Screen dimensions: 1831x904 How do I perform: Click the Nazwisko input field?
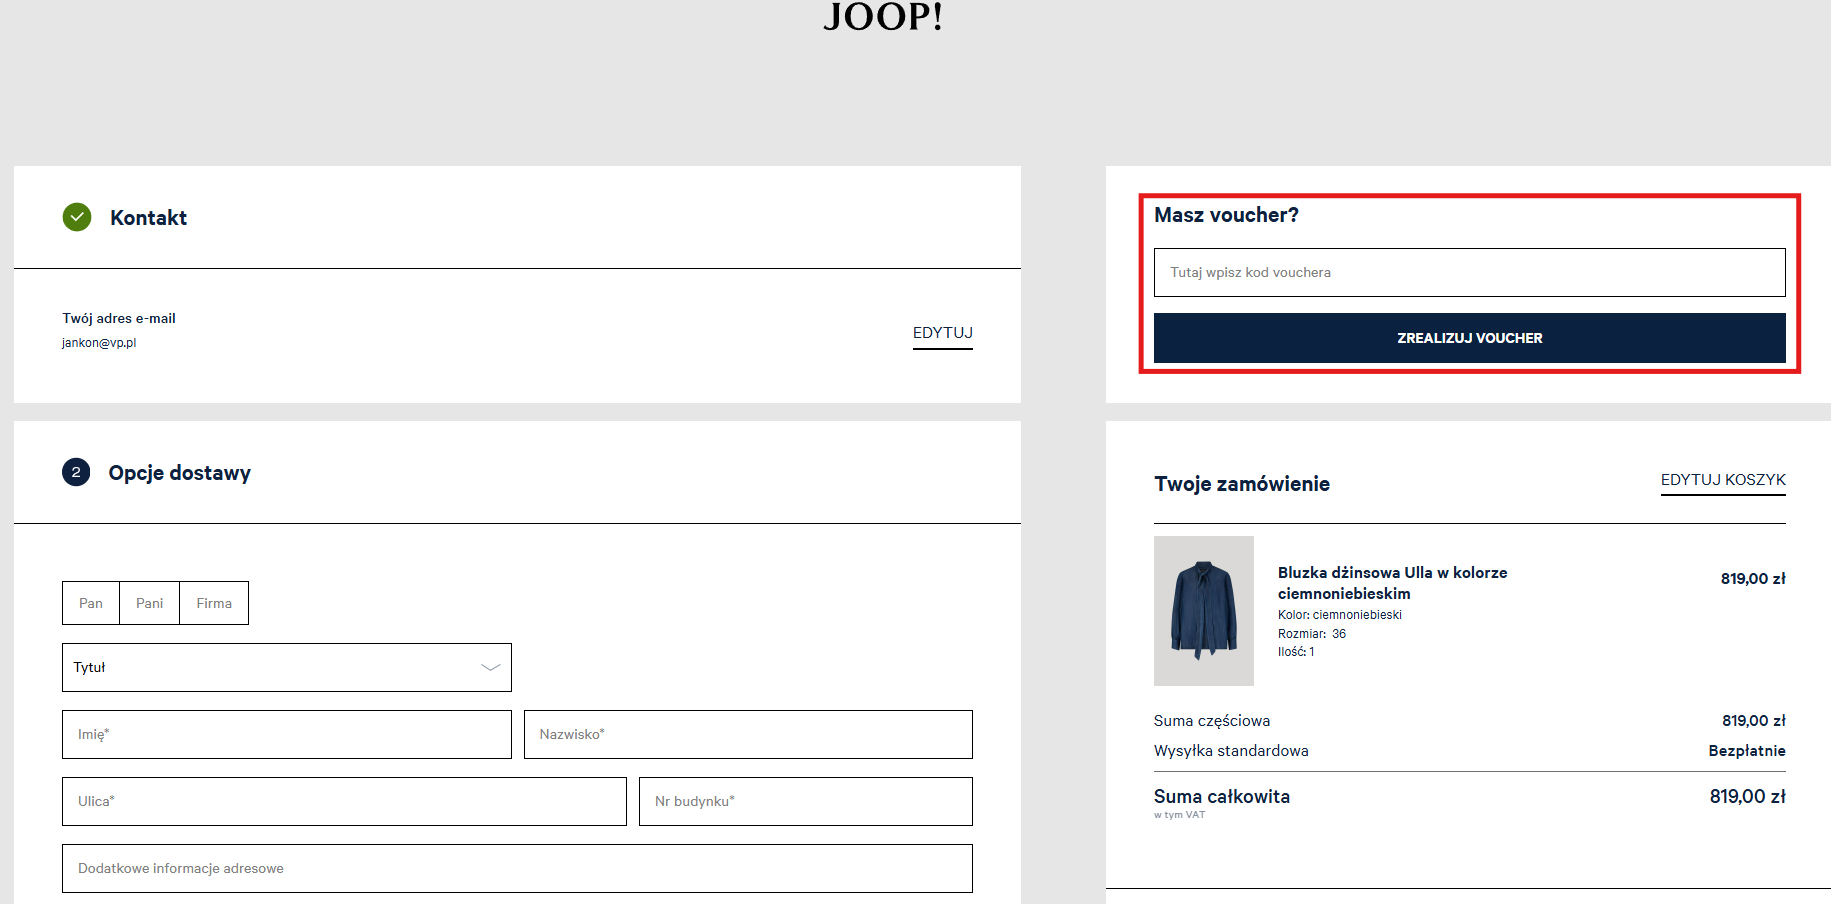point(748,735)
